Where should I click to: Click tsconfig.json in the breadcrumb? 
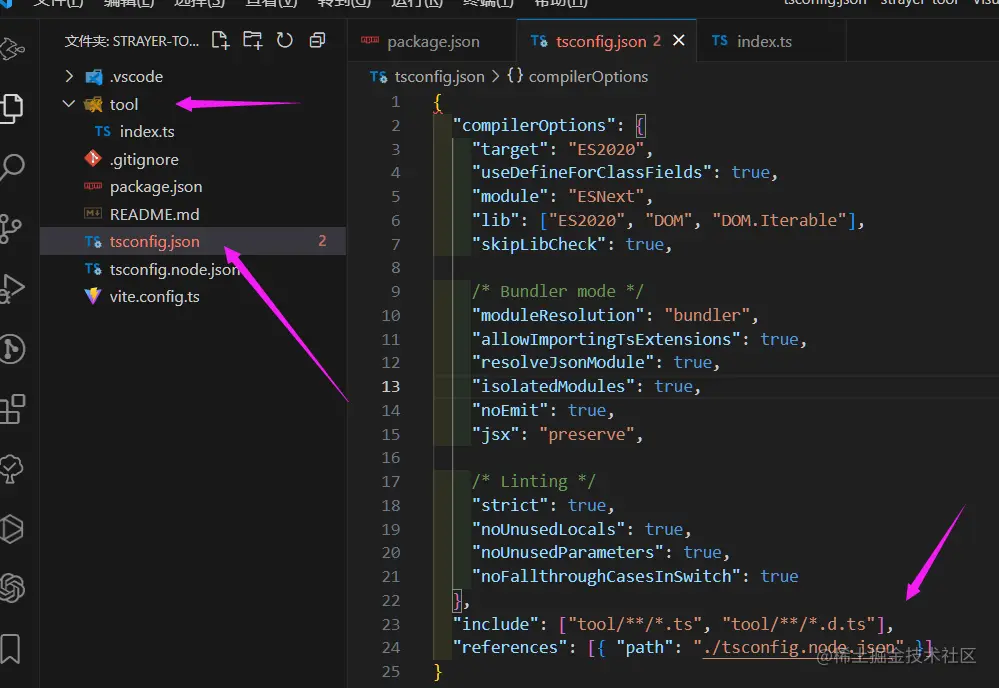click(x=439, y=76)
